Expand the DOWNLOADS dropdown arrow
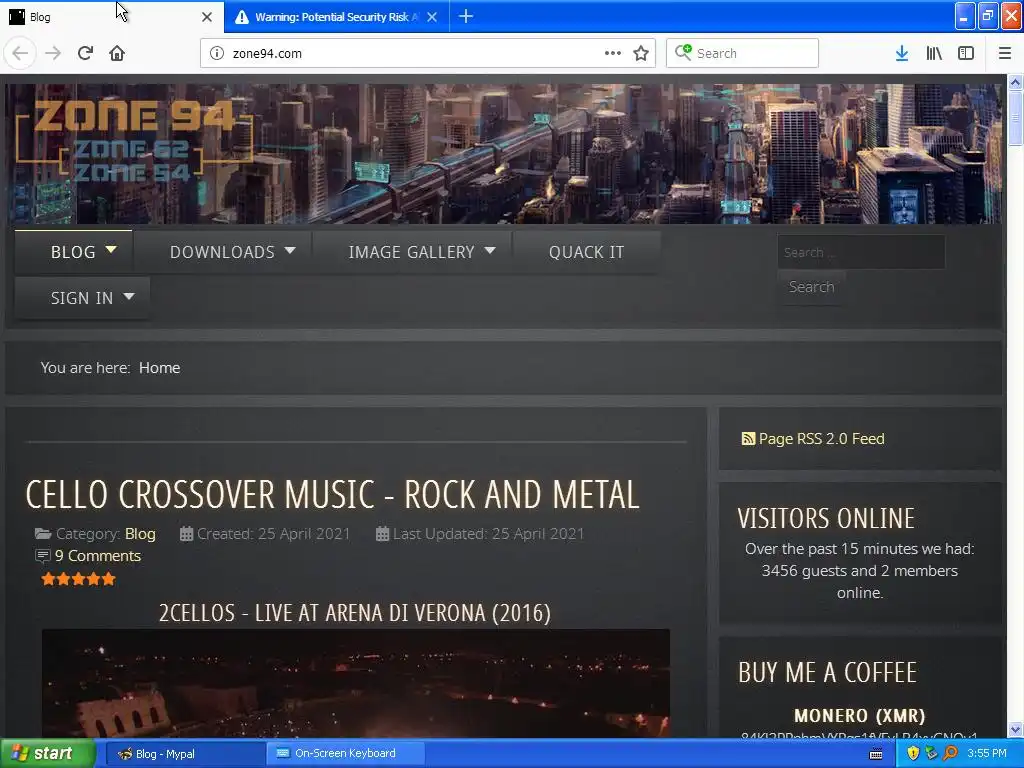 coord(290,250)
